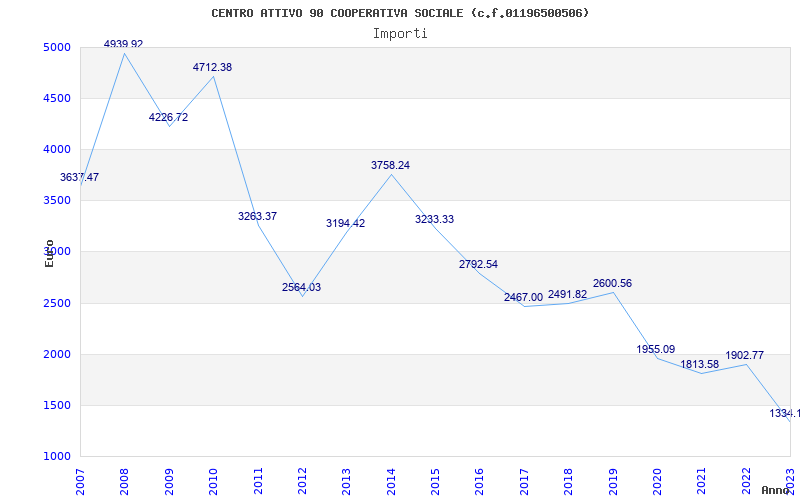Click the Euro y-axis title
The height and width of the screenshot is (500, 800).
click(49, 253)
